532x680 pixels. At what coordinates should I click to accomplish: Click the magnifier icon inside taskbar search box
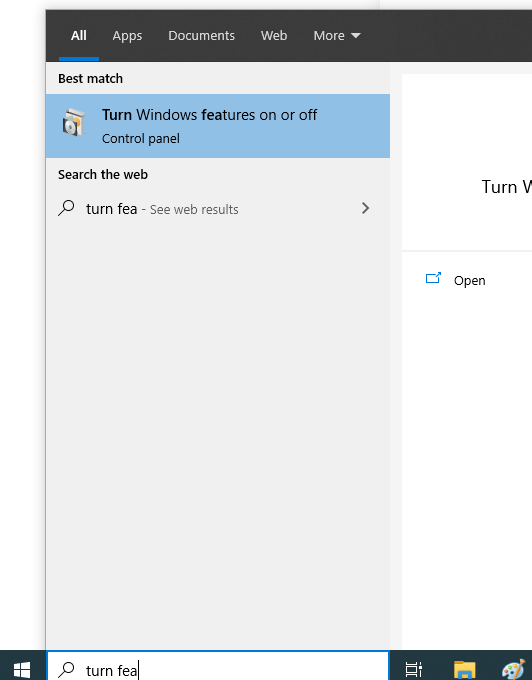tap(66, 670)
